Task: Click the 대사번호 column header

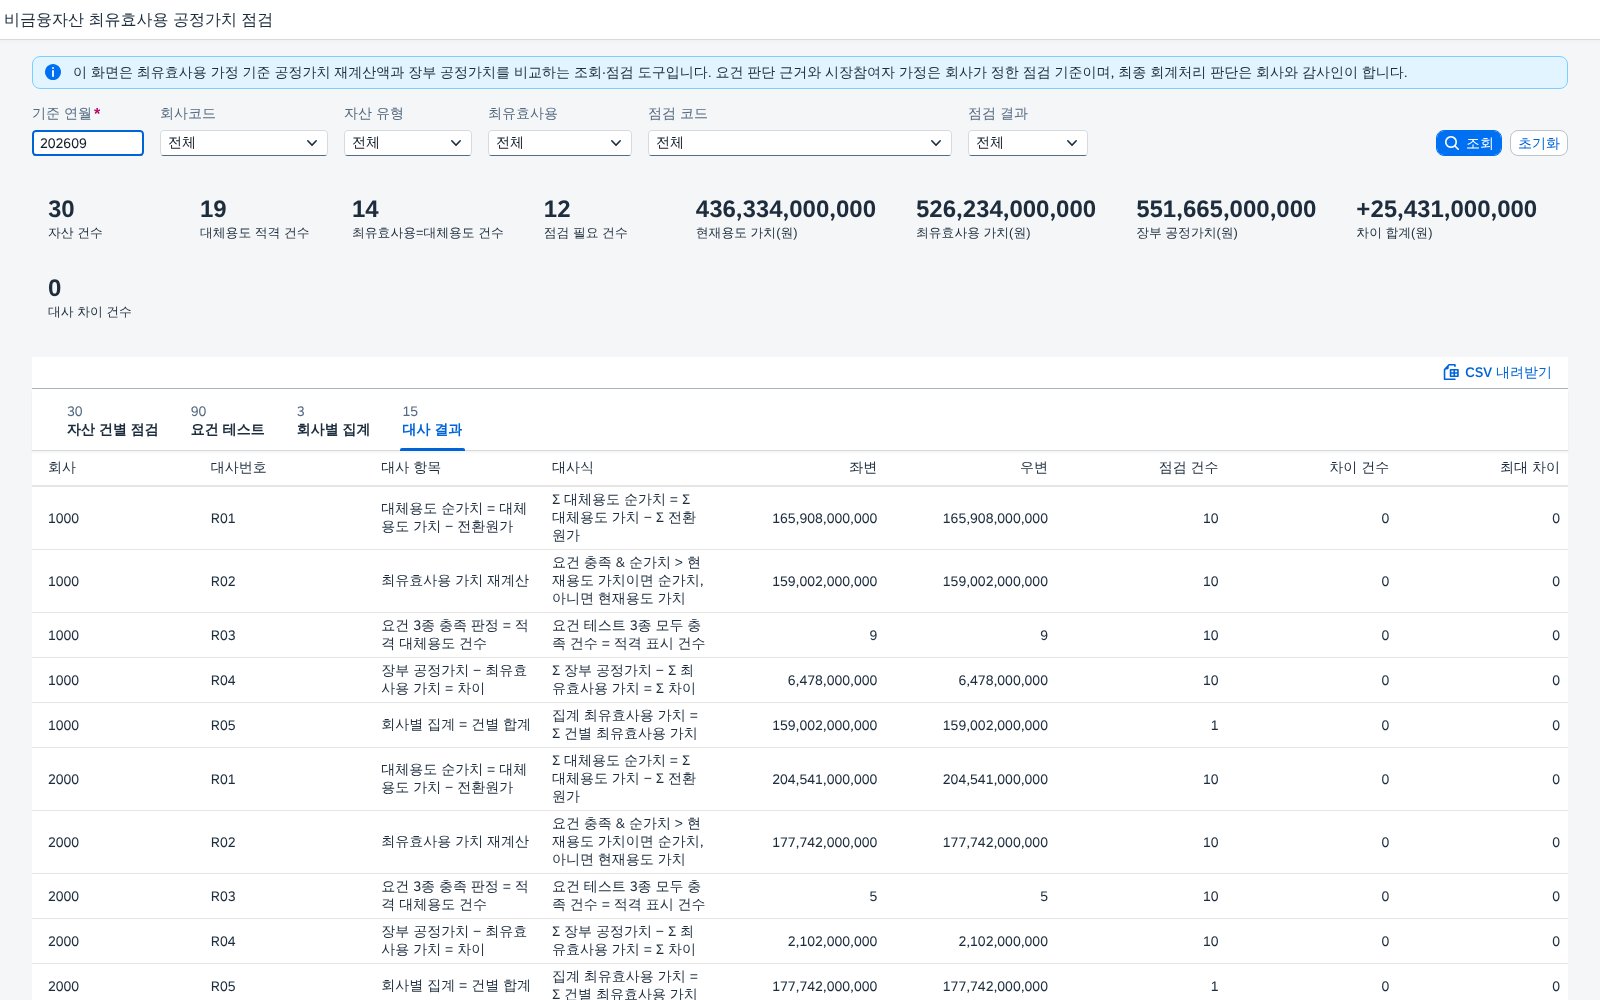Action: pos(238,467)
